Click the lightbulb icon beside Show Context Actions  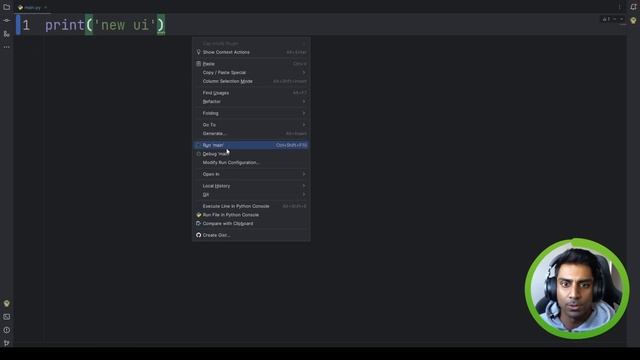(198, 52)
